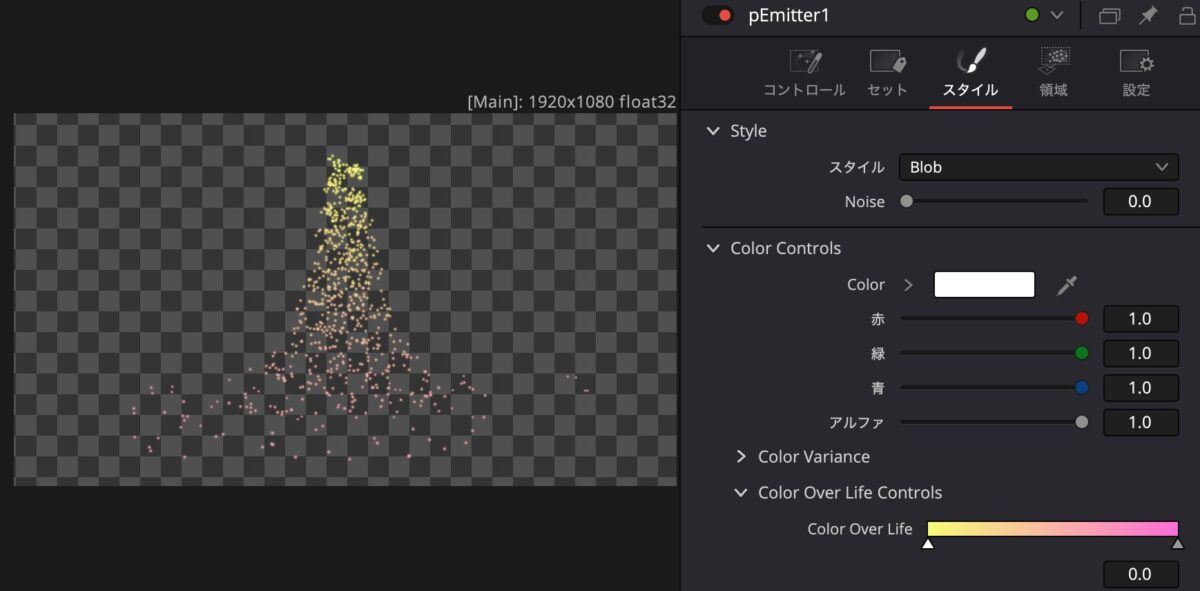Image resolution: width=1200 pixels, height=591 pixels.
Task: Select the left Color Over Life gradient stop
Action: coord(928,544)
